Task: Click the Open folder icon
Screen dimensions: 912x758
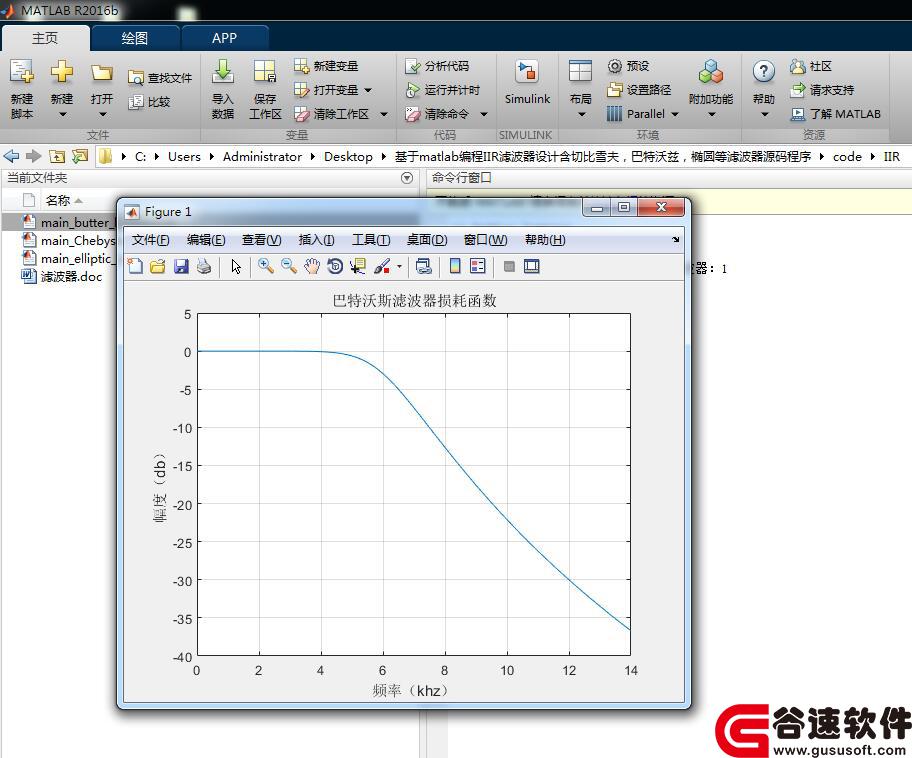Action: coord(102,73)
